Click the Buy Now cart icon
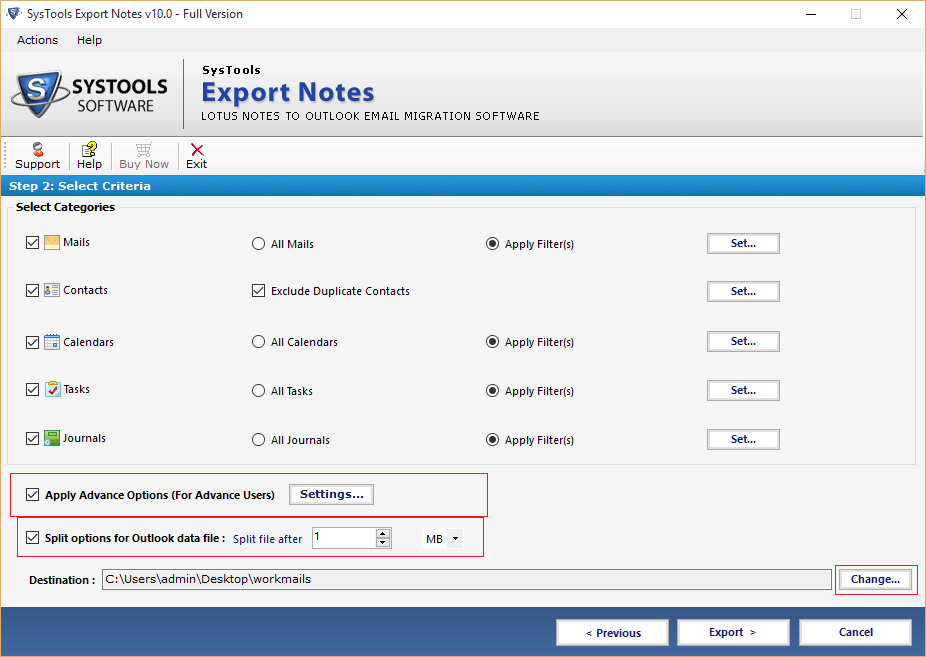926x657 pixels. click(144, 149)
